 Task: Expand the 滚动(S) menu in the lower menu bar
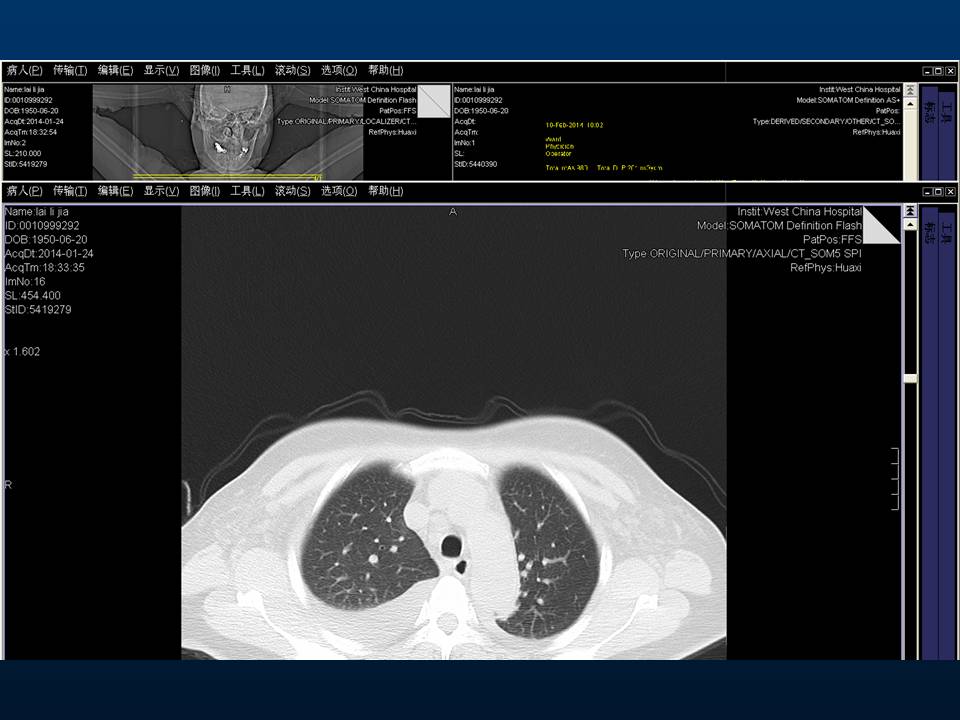click(x=292, y=190)
